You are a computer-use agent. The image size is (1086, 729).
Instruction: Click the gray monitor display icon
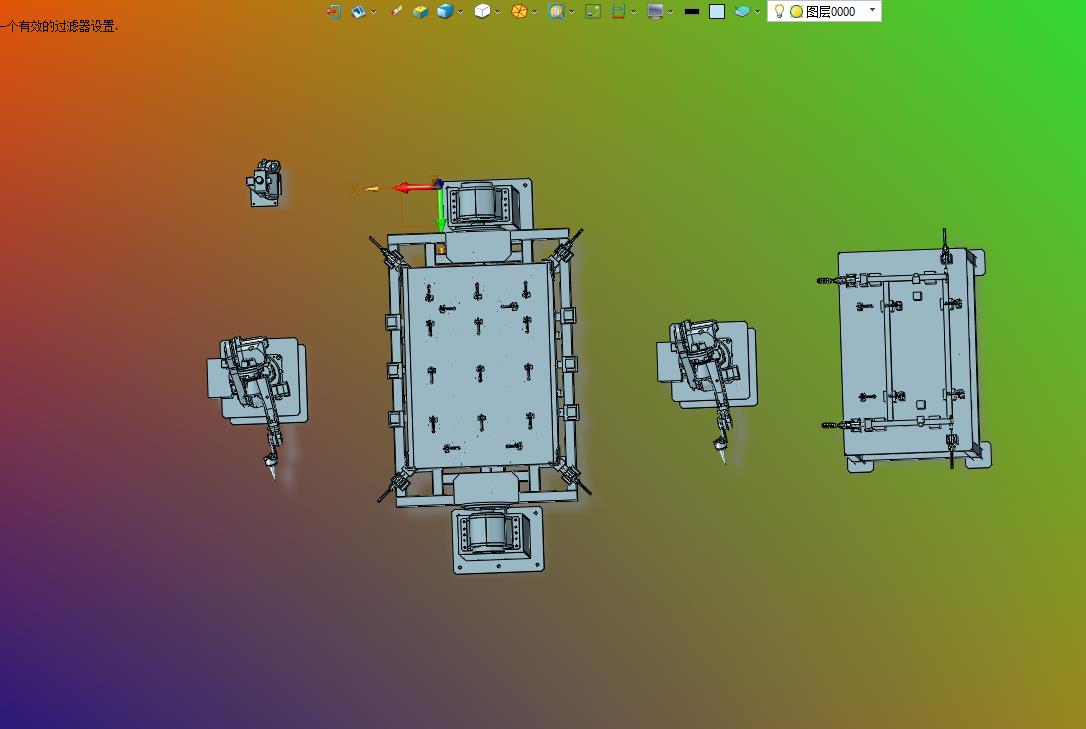655,11
